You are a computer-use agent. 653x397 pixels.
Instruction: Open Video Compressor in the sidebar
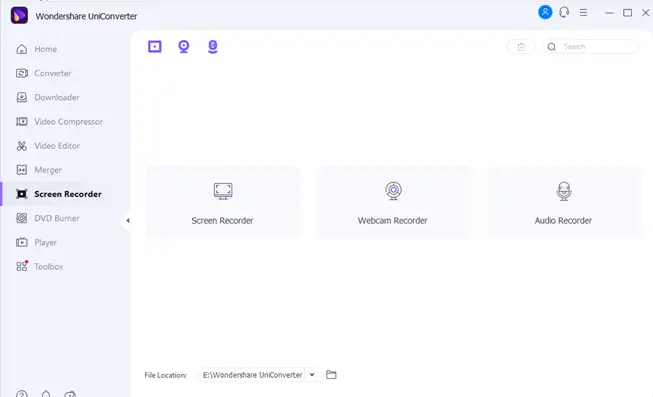(65, 122)
